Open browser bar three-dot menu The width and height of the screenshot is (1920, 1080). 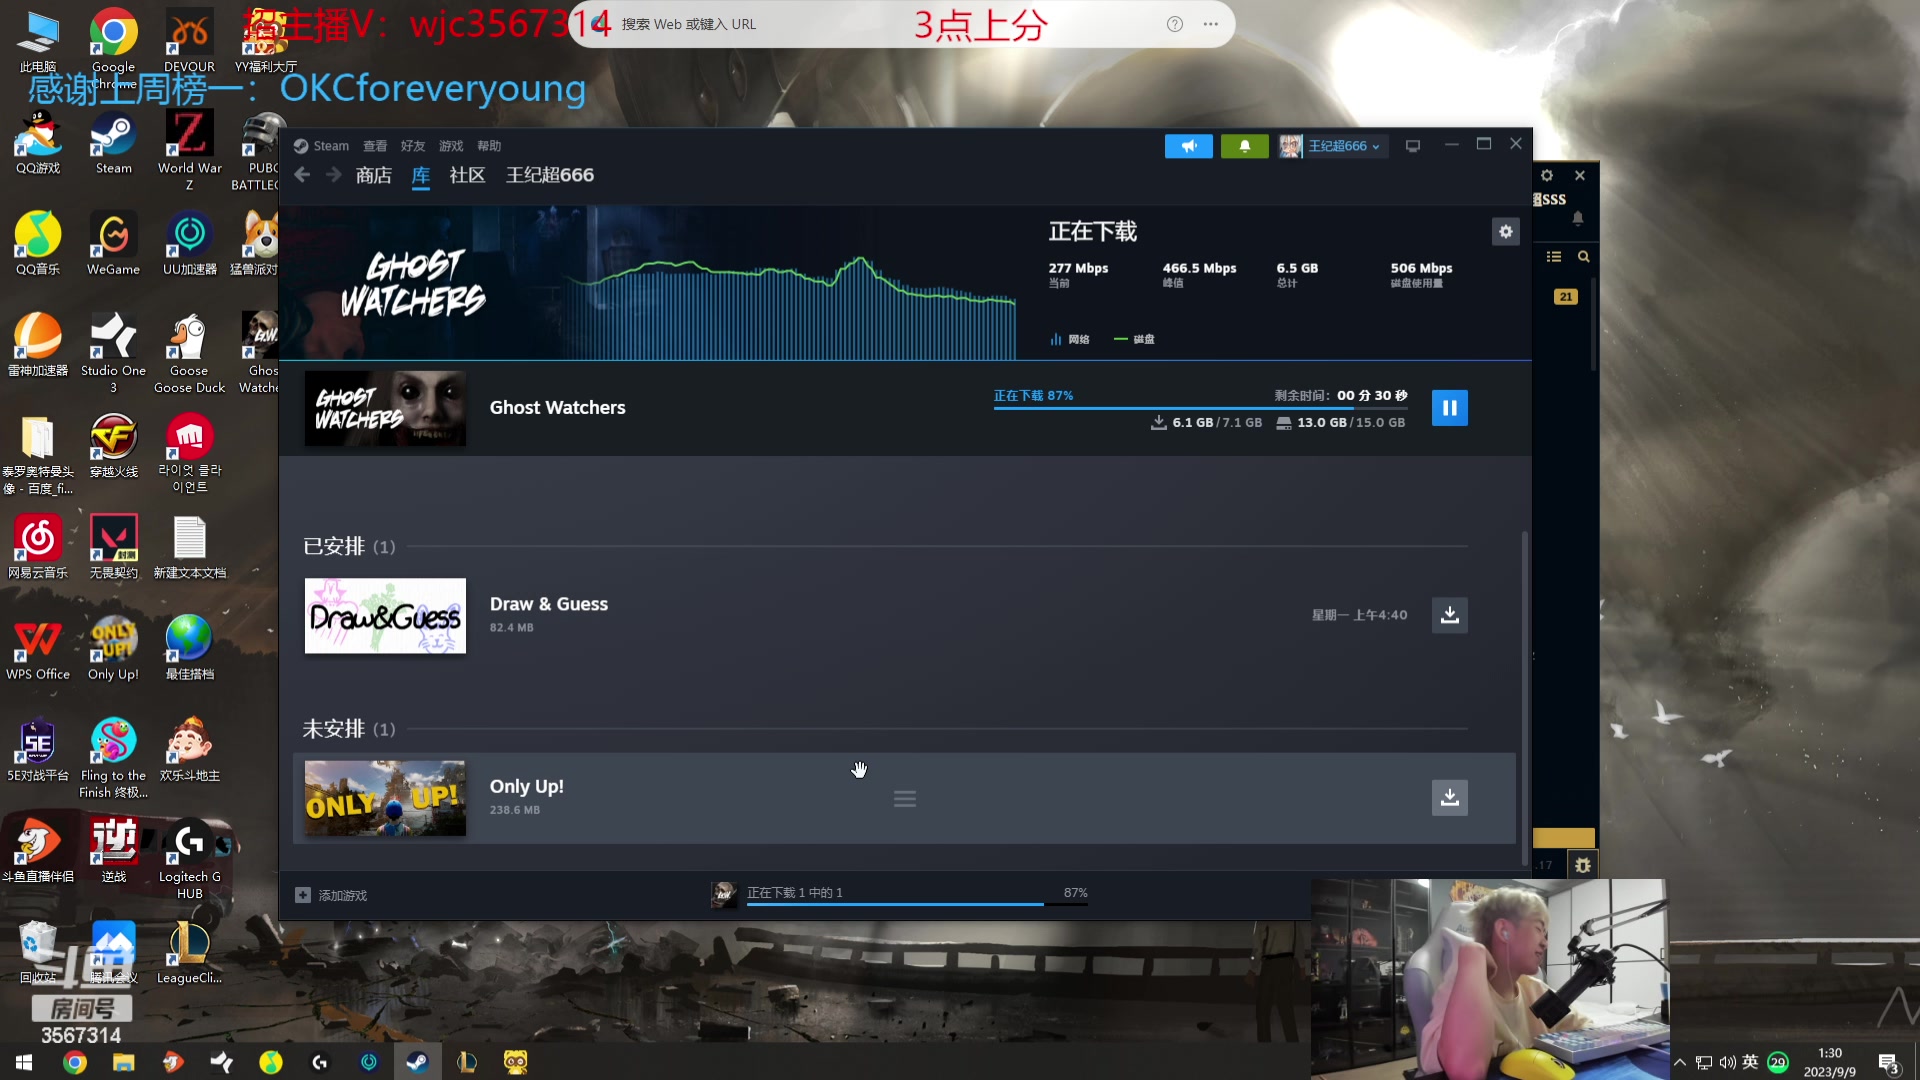tap(1210, 24)
